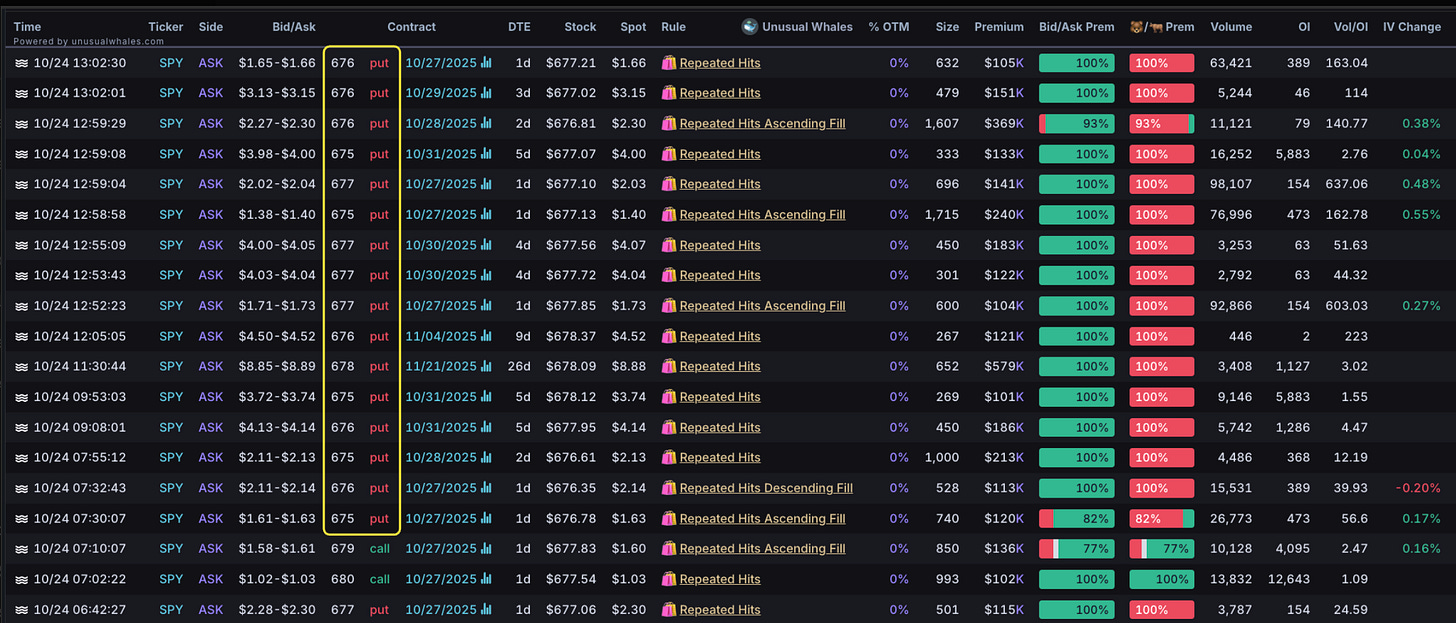
Task: Click the flow wave icon at 07:32:43
Action: coord(20,488)
